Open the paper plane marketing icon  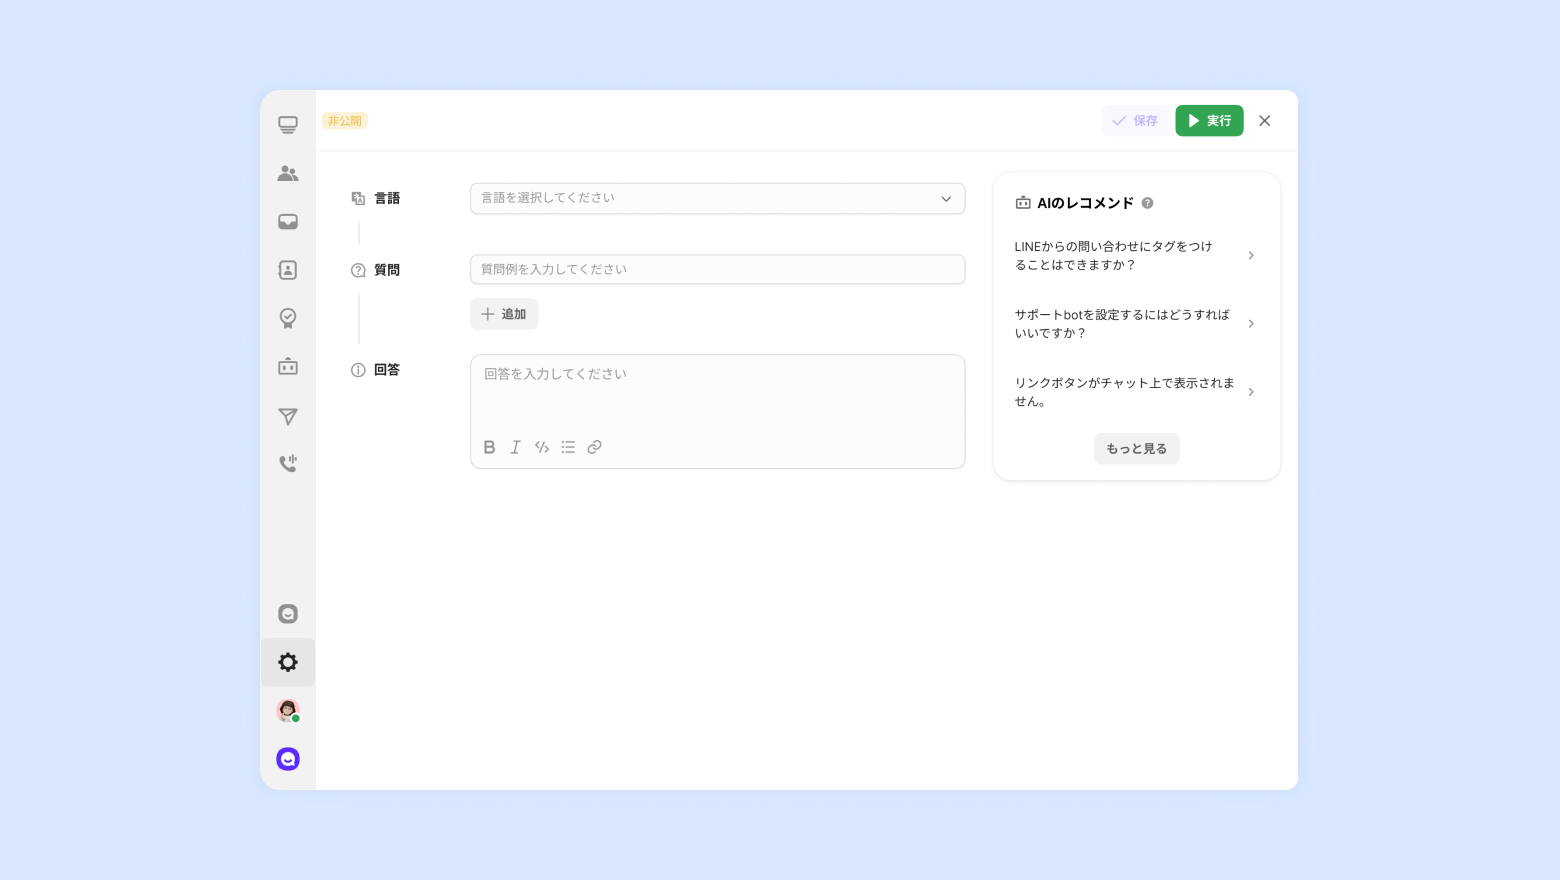pyautogui.click(x=288, y=416)
